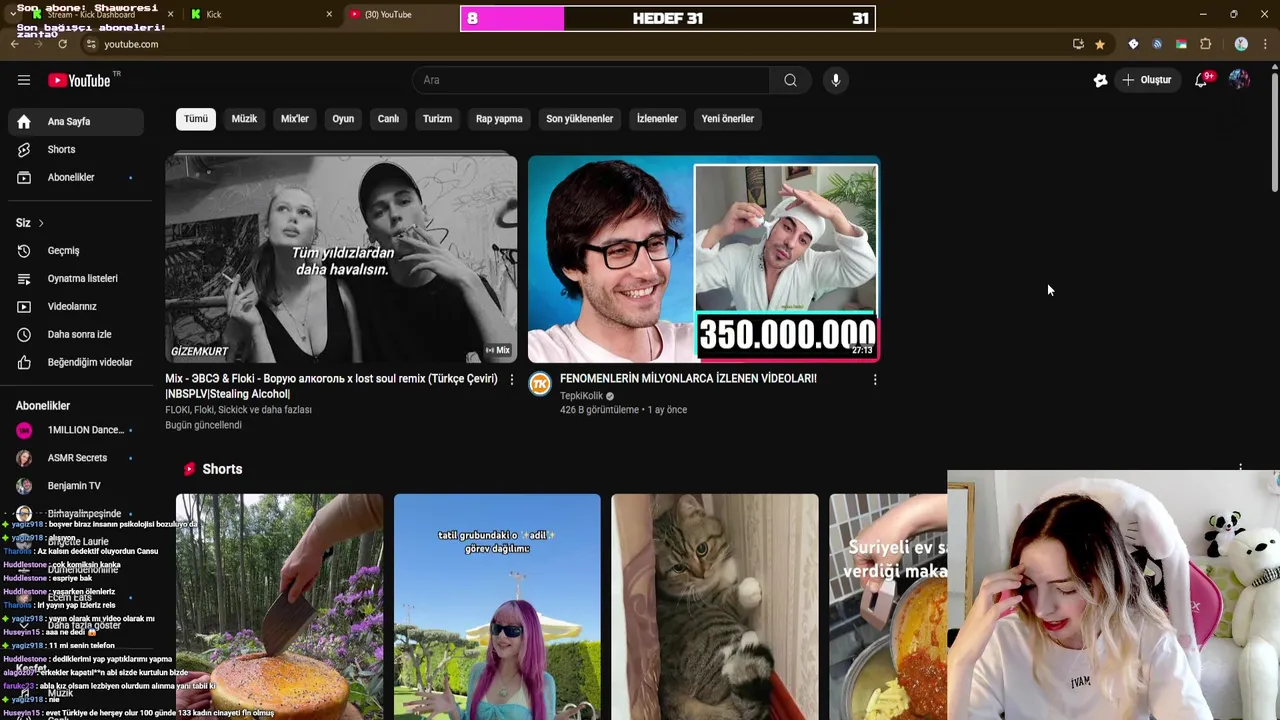
Task: Open Abonelikler in the sidebar
Action: (x=76, y=178)
